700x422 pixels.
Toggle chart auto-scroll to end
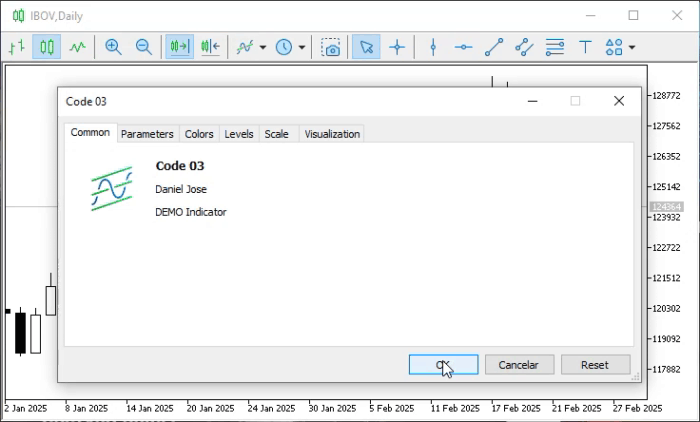tap(179, 47)
